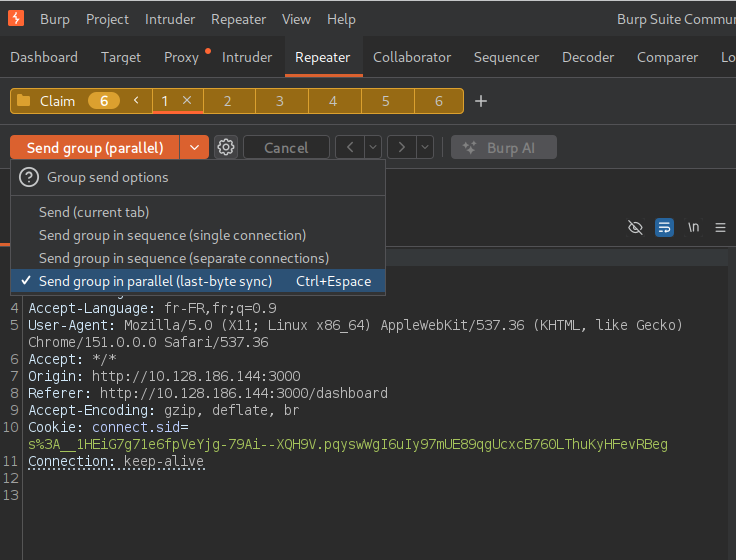Switch to the Collaborator tab
The image size is (736, 560).
tap(412, 57)
